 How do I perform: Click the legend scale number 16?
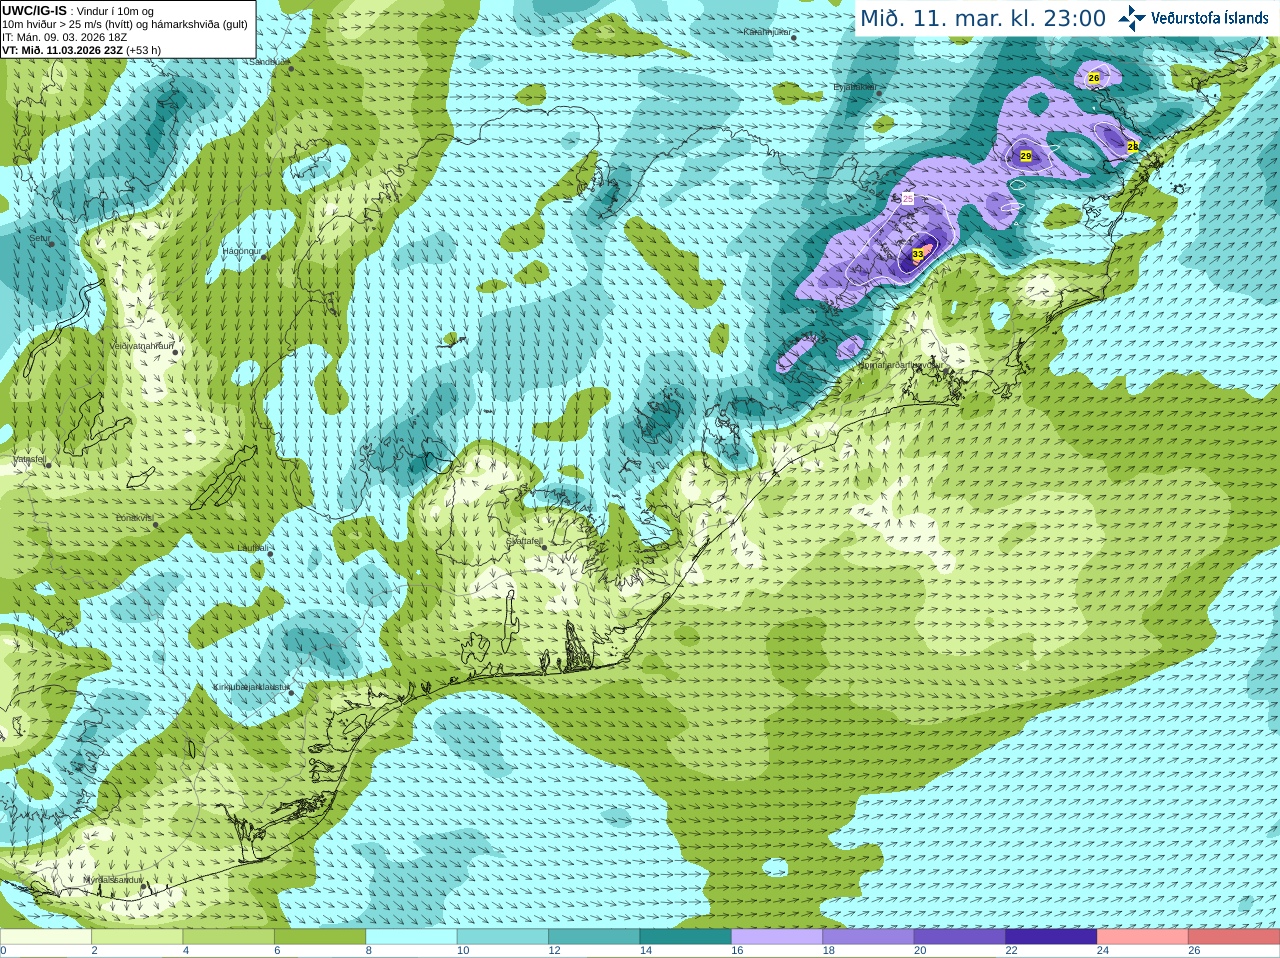pyautogui.click(x=737, y=951)
